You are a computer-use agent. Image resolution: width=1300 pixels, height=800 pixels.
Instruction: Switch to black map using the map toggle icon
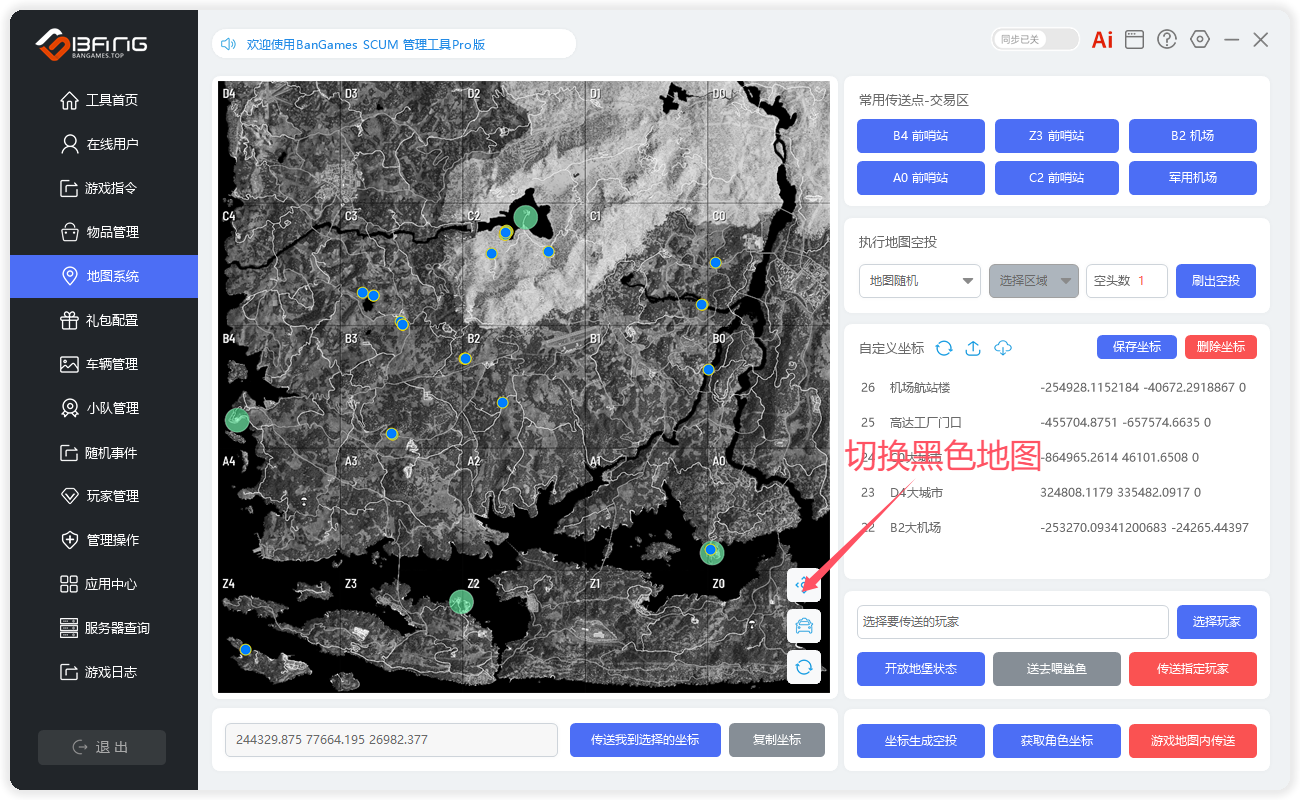pos(804,586)
